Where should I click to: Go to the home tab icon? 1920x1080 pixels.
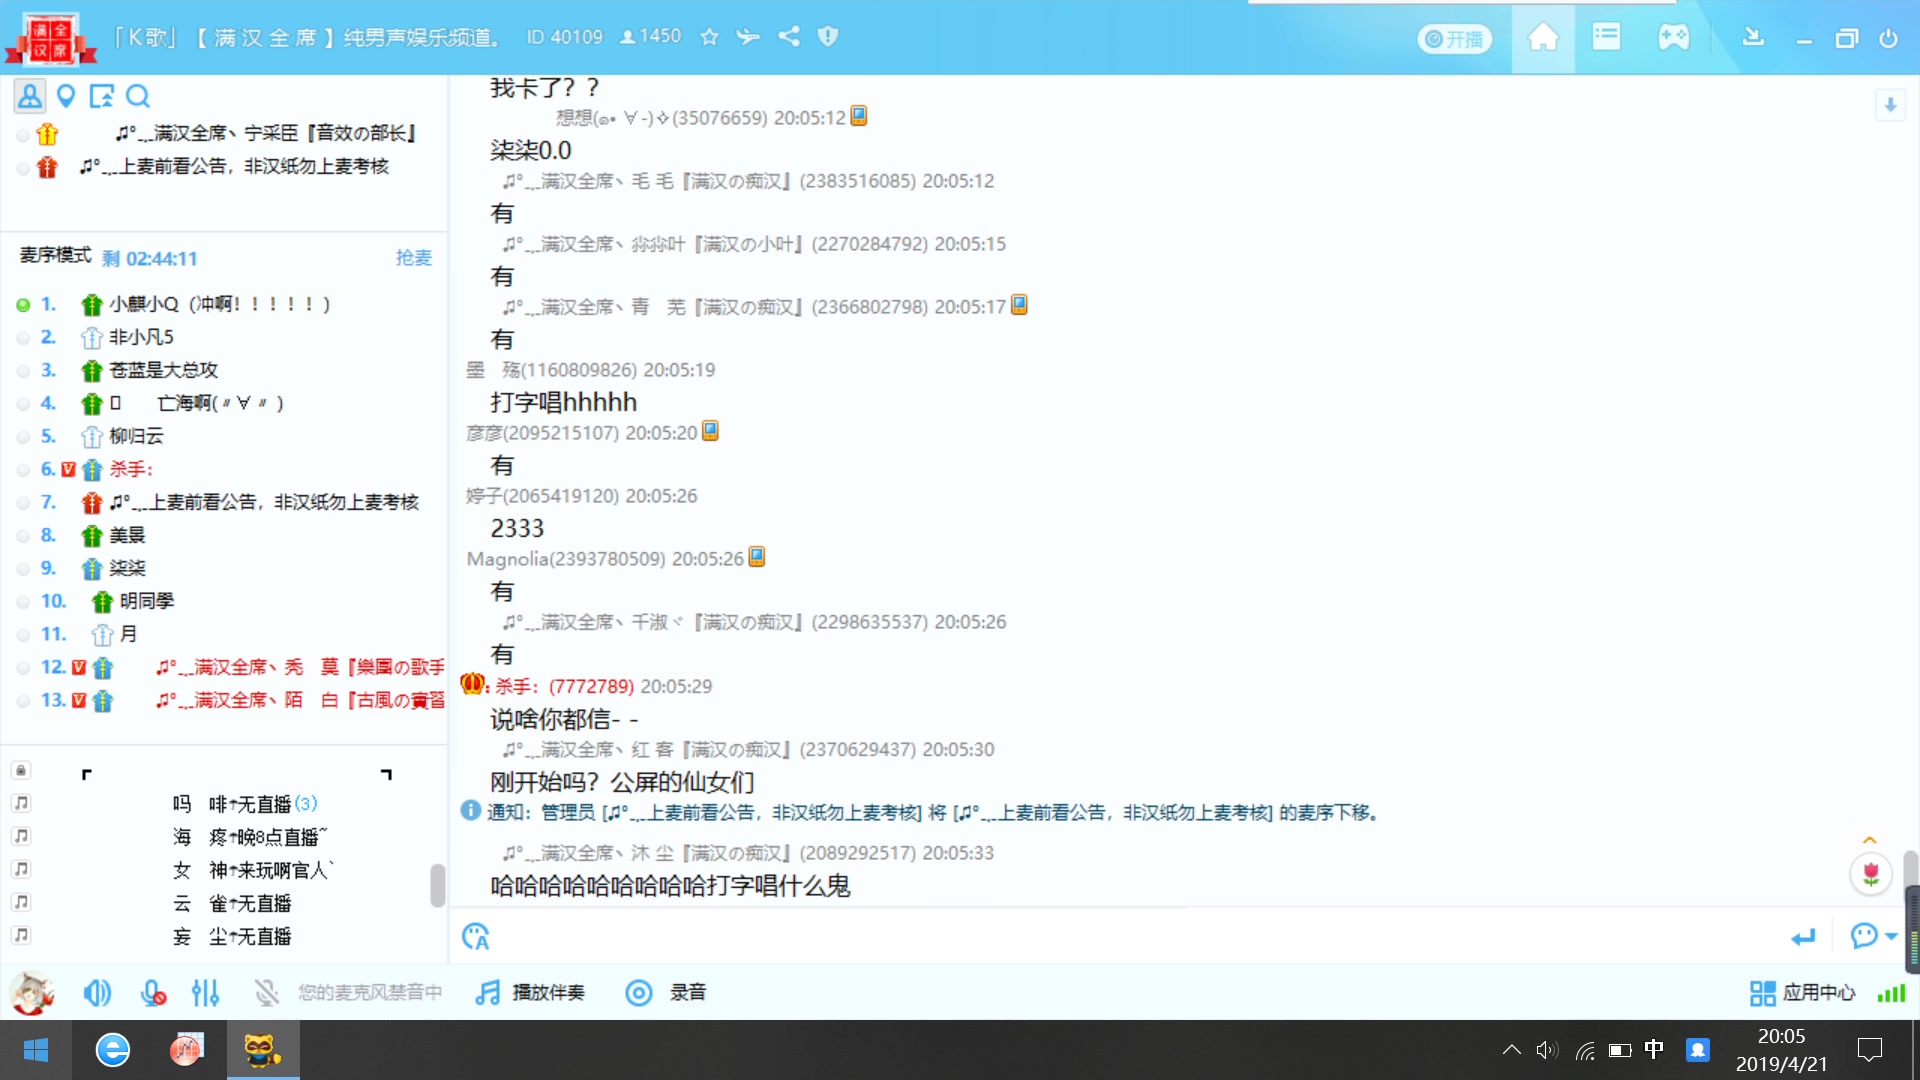pos(1543,38)
